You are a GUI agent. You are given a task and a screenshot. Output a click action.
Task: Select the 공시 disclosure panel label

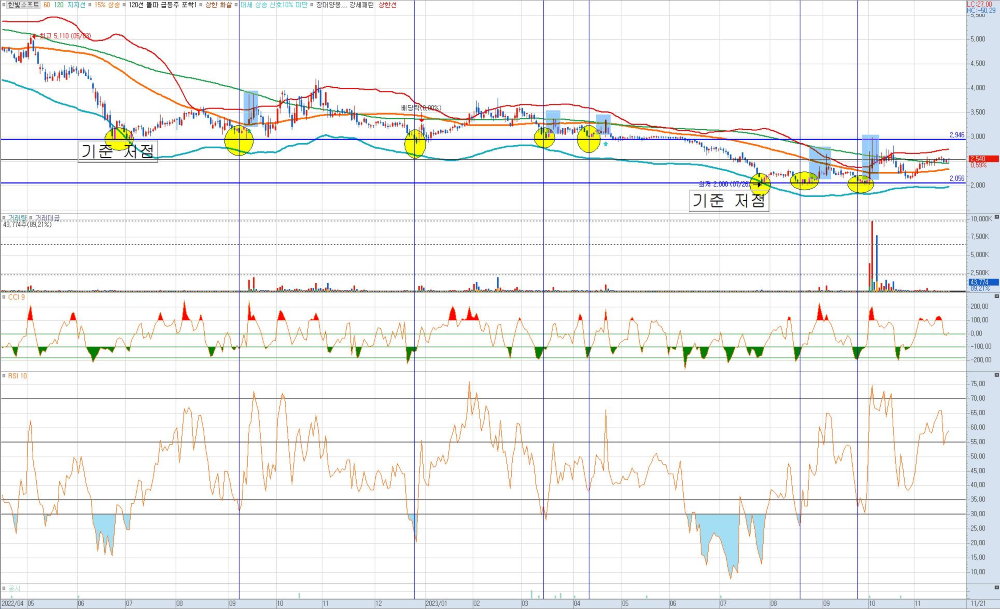[13, 588]
